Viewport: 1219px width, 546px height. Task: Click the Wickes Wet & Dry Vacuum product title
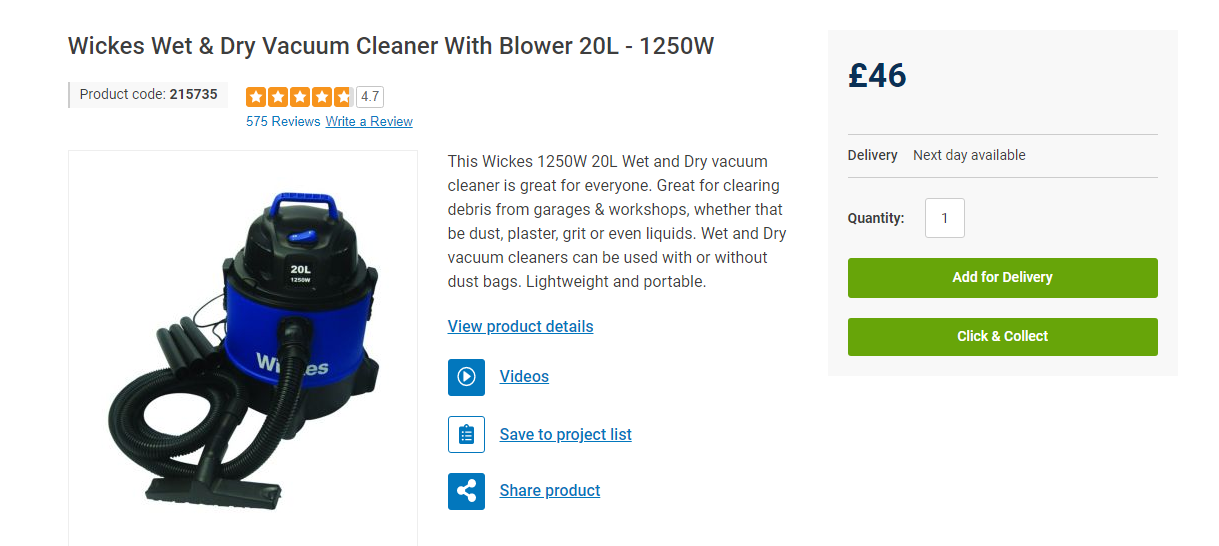click(391, 46)
